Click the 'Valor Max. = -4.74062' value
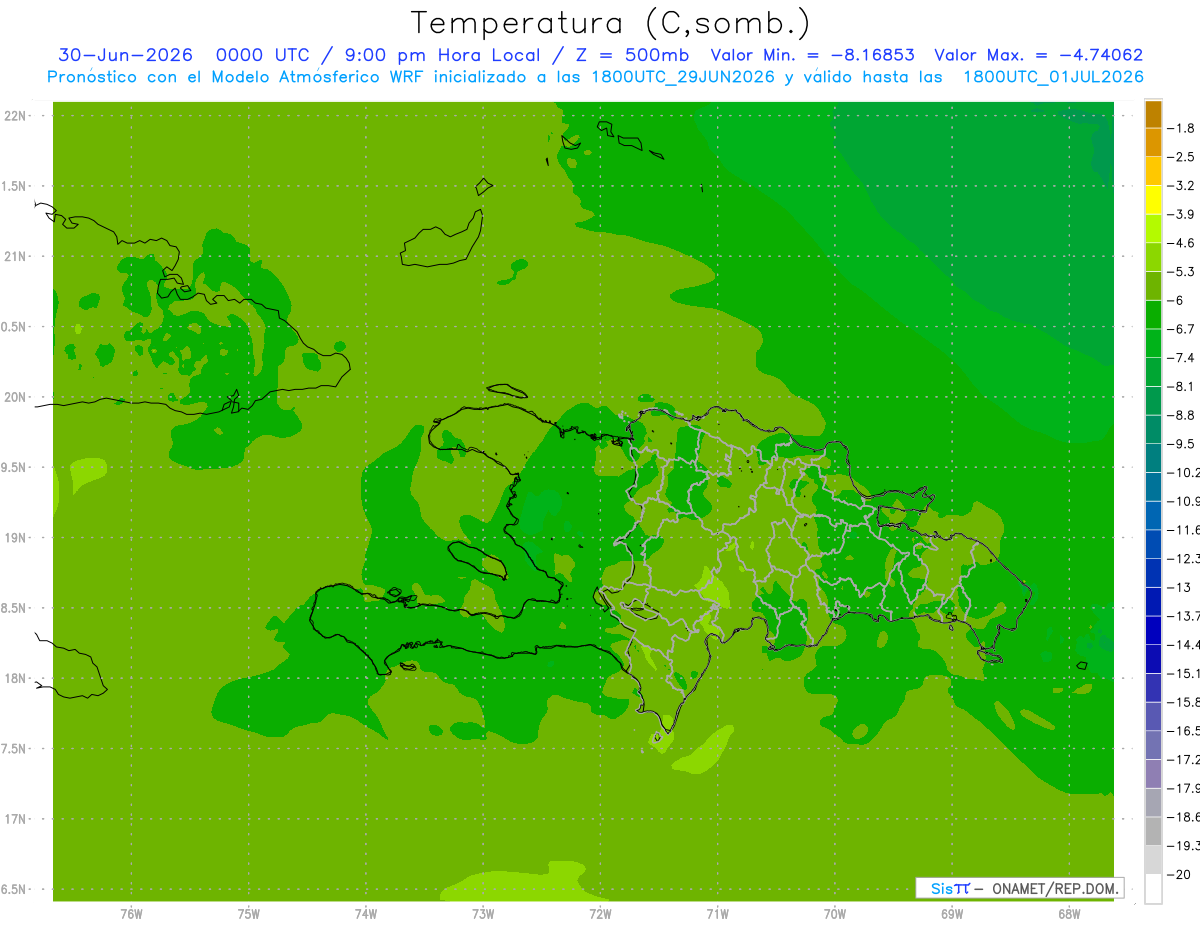Screen dimensions: 1200x927 tap(1038, 56)
